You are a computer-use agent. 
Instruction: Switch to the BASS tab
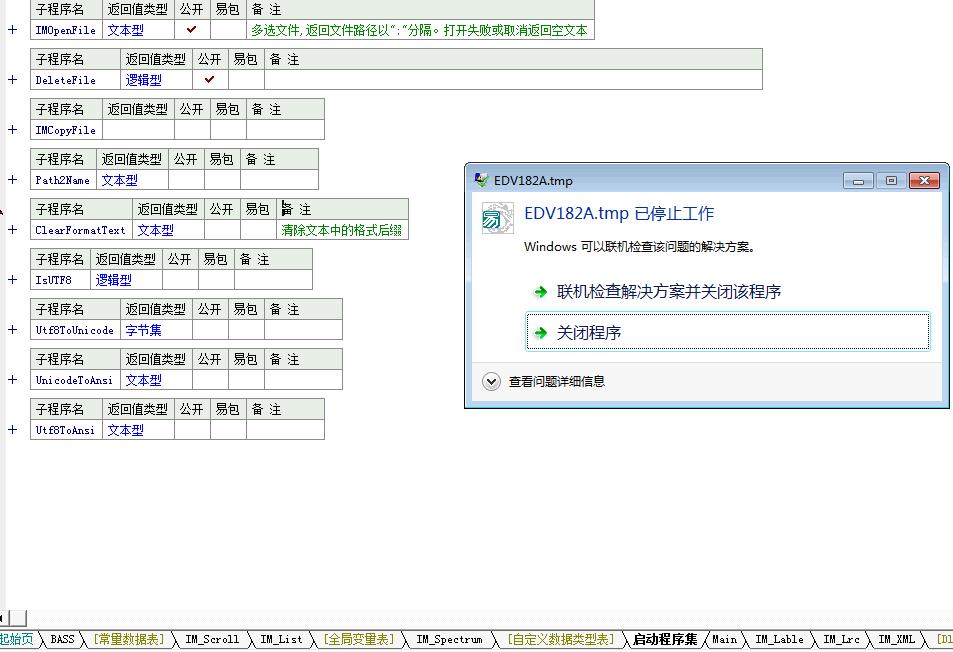coord(63,639)
